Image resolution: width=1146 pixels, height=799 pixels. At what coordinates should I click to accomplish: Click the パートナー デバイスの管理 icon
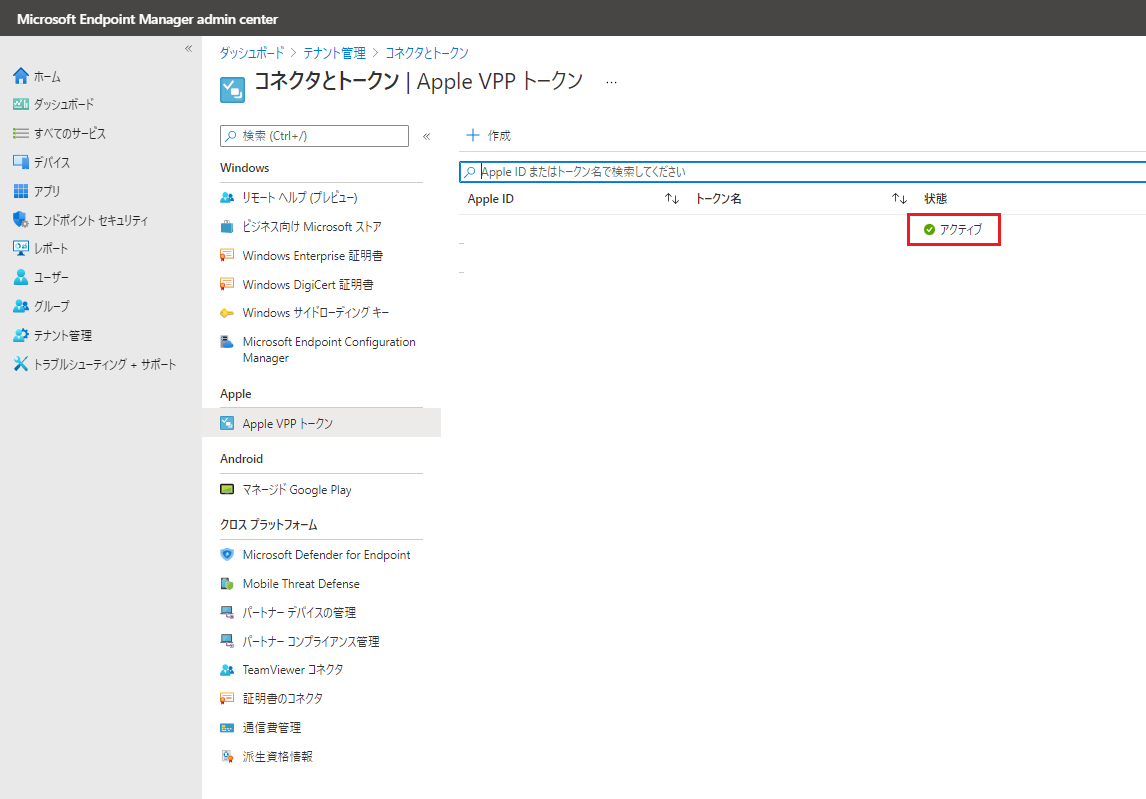[227, 613]
